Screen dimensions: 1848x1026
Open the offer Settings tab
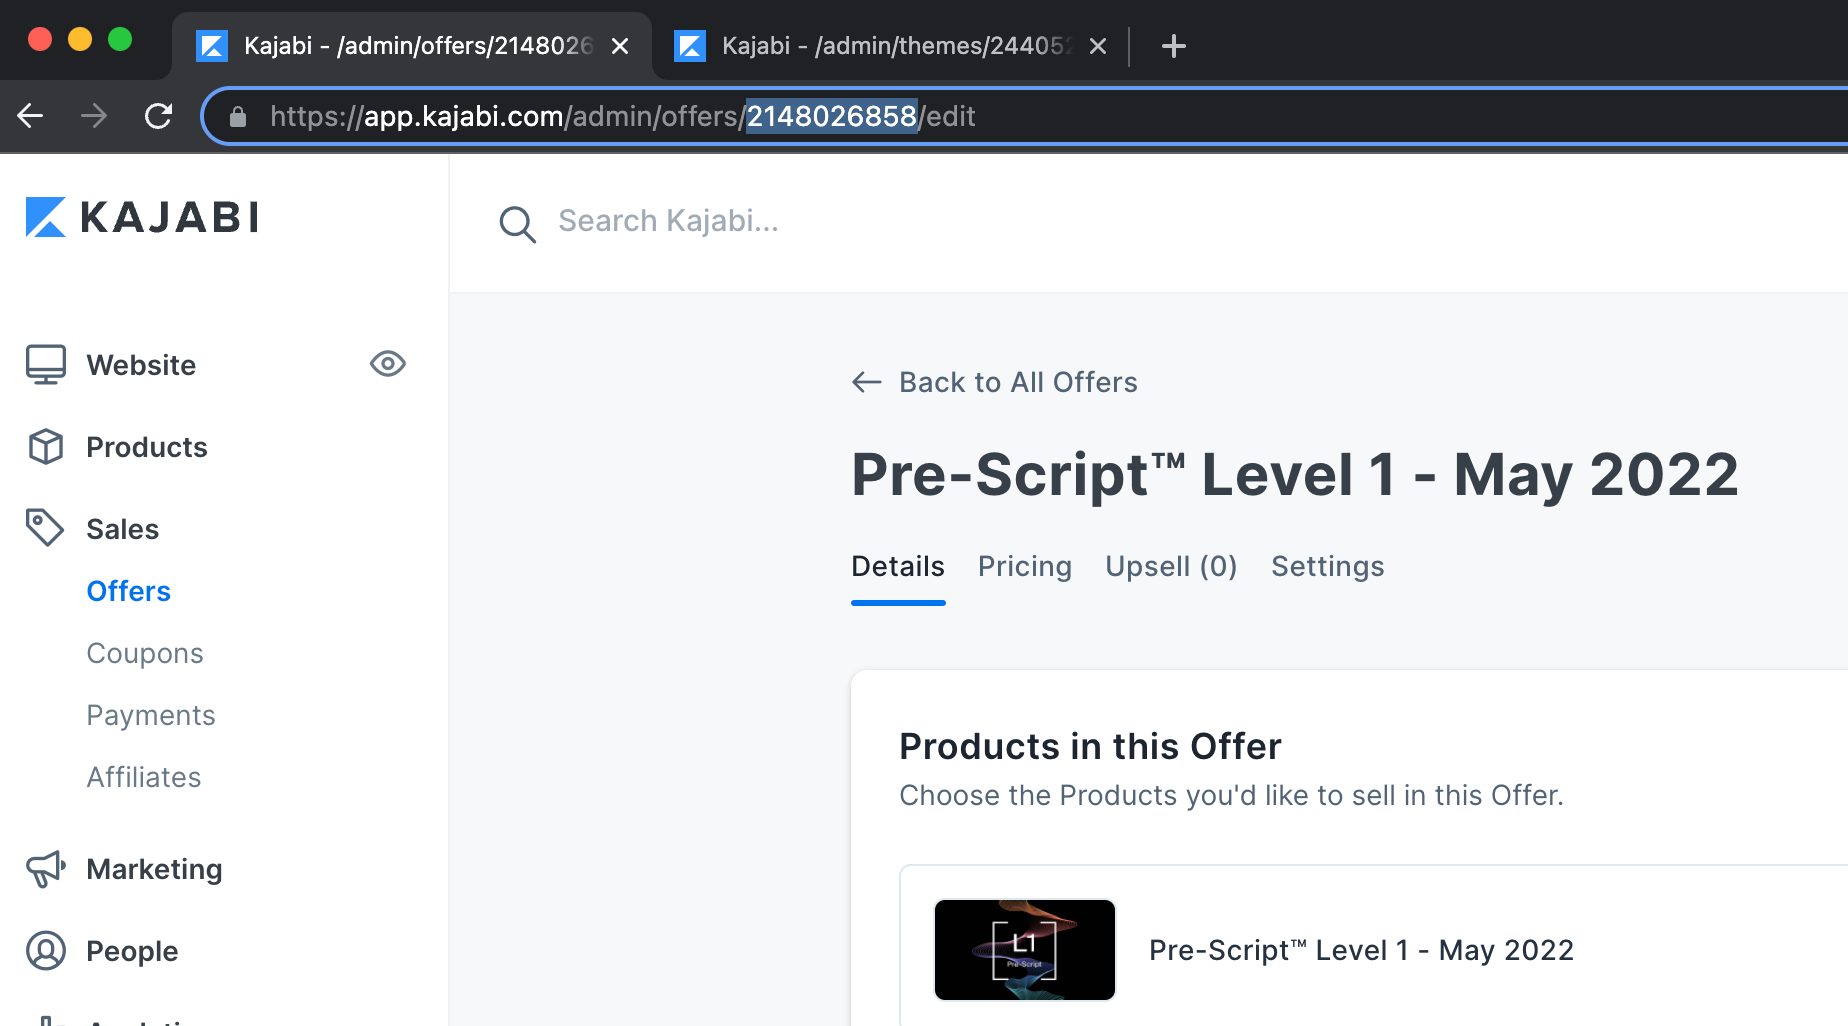1328,567
